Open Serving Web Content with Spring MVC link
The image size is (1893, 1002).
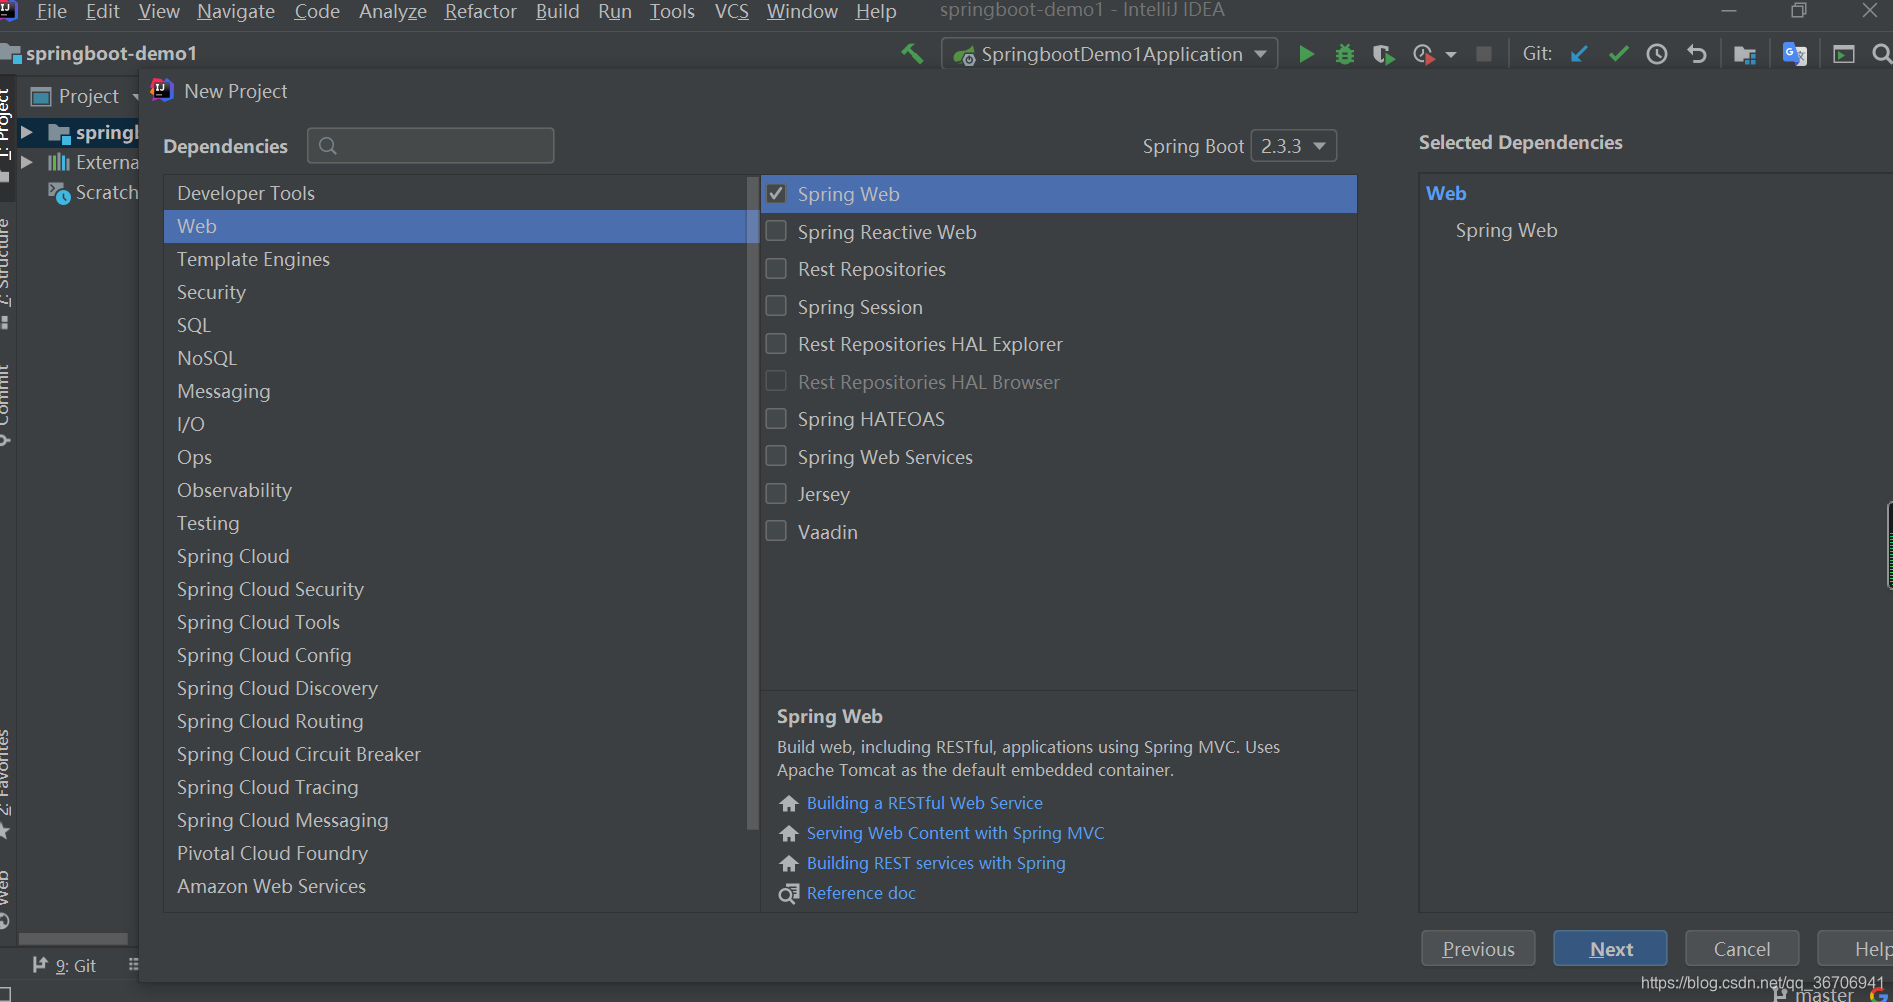(x=955, y=833)
